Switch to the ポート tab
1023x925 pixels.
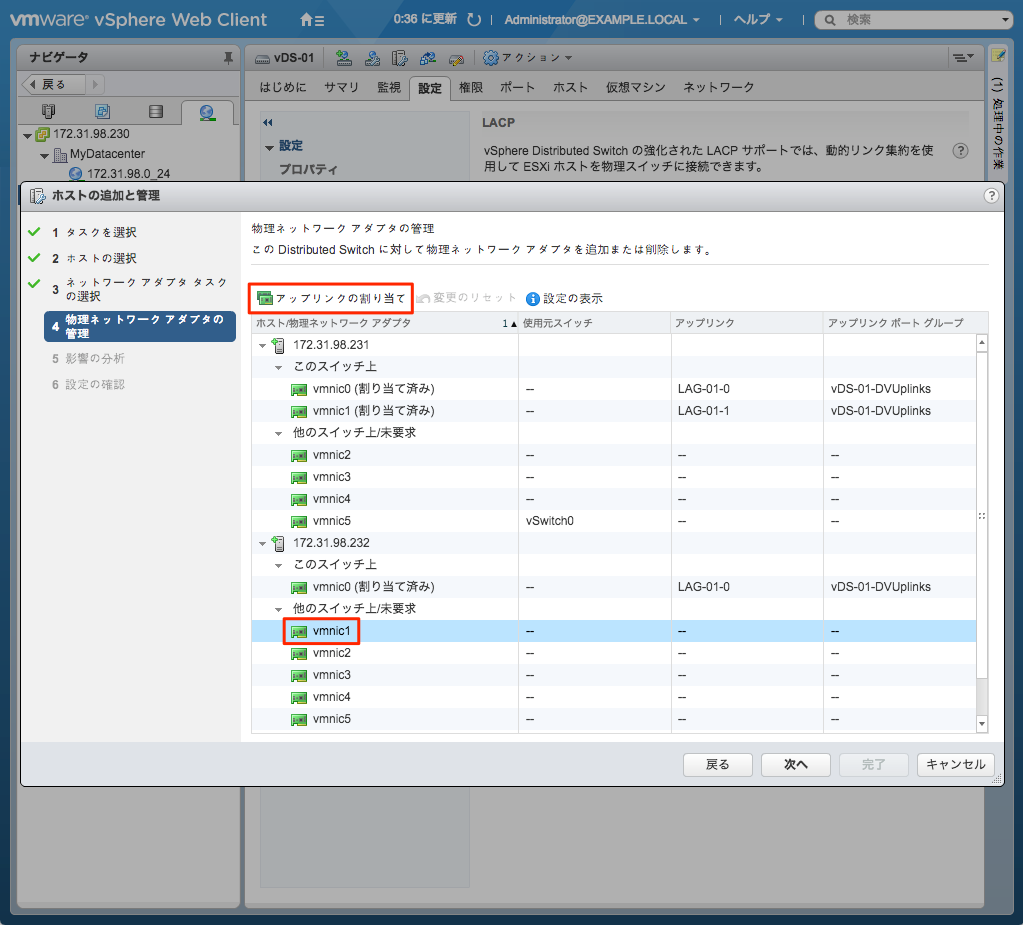click(517, 87)
